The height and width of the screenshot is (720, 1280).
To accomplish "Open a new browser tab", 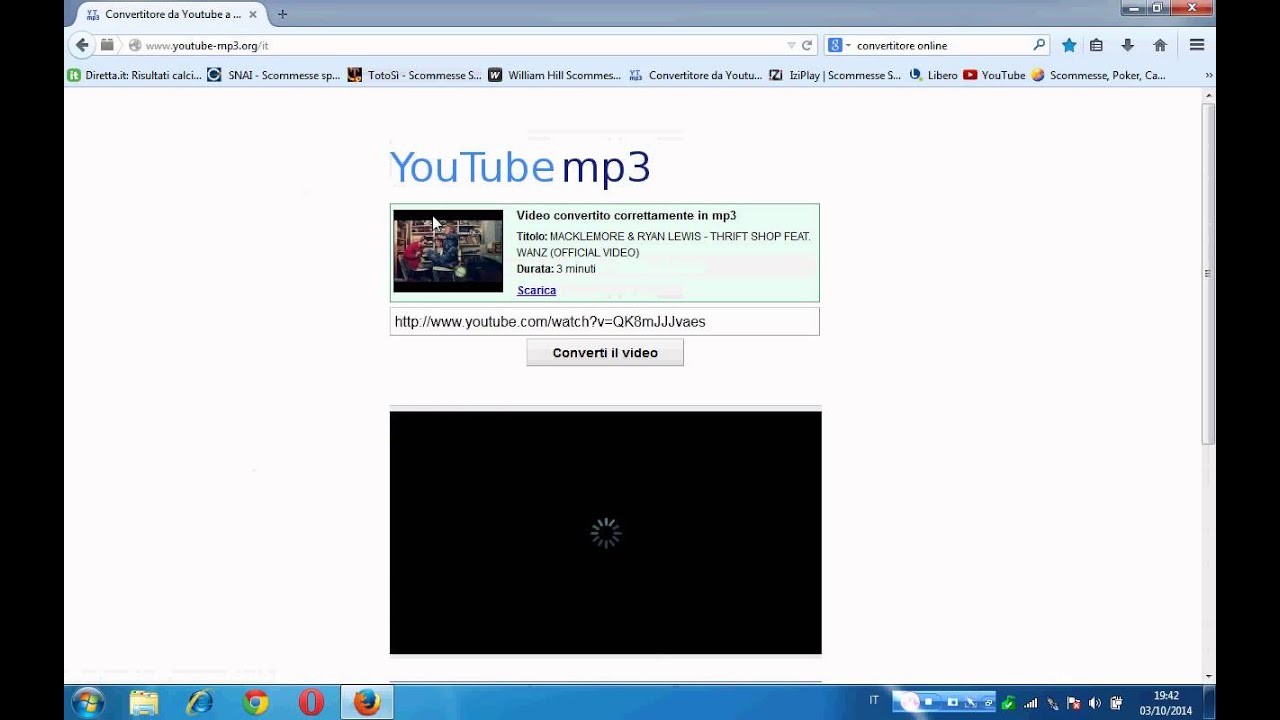I will [x=282, y=14].
